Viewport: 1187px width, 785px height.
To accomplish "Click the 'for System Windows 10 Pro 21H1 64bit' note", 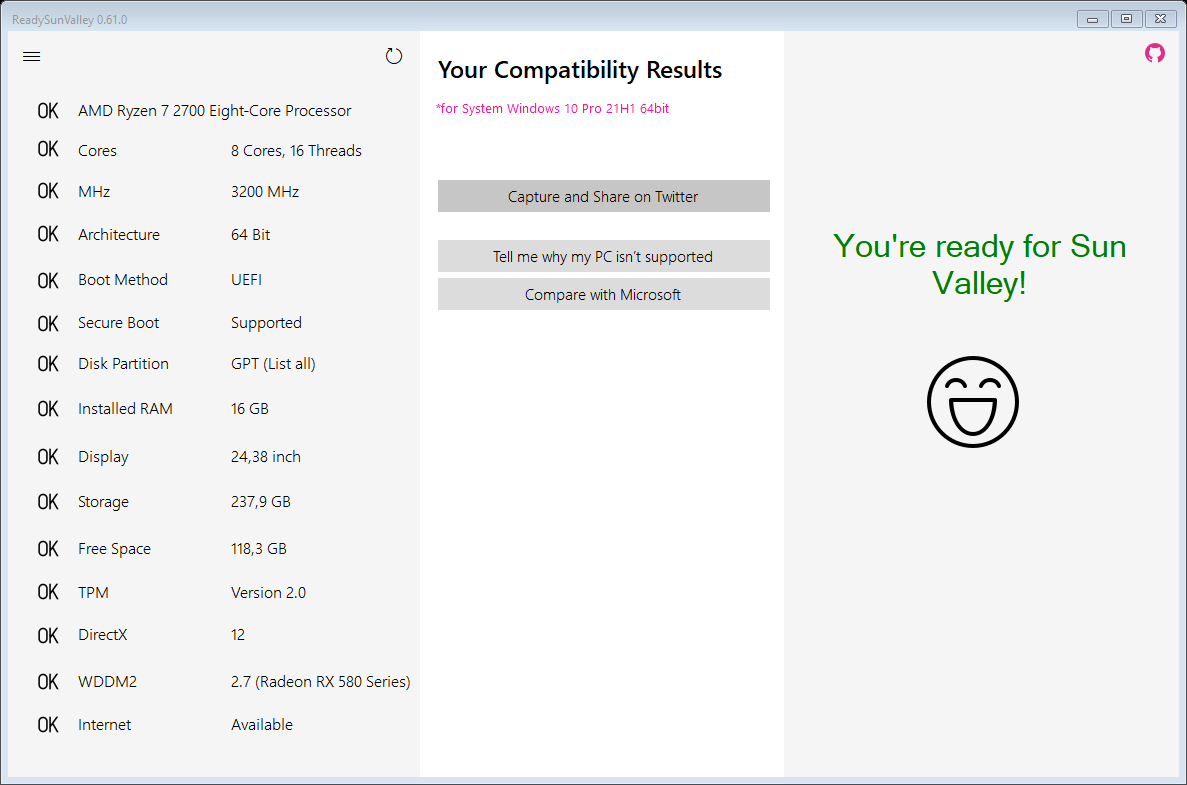I will (553, 108).
